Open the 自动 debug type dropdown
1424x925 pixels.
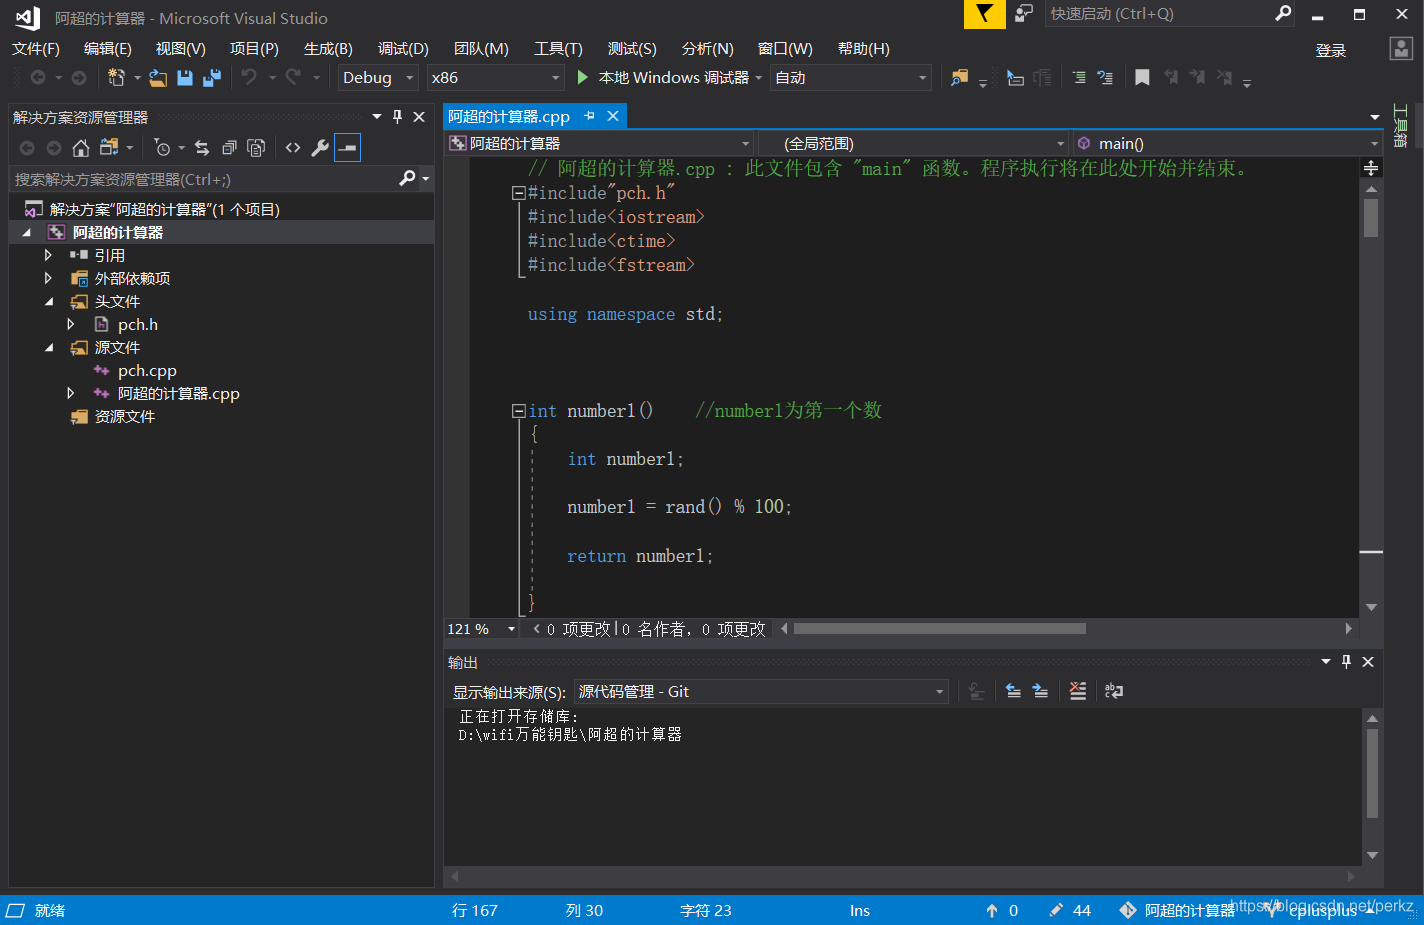[851, 78]
